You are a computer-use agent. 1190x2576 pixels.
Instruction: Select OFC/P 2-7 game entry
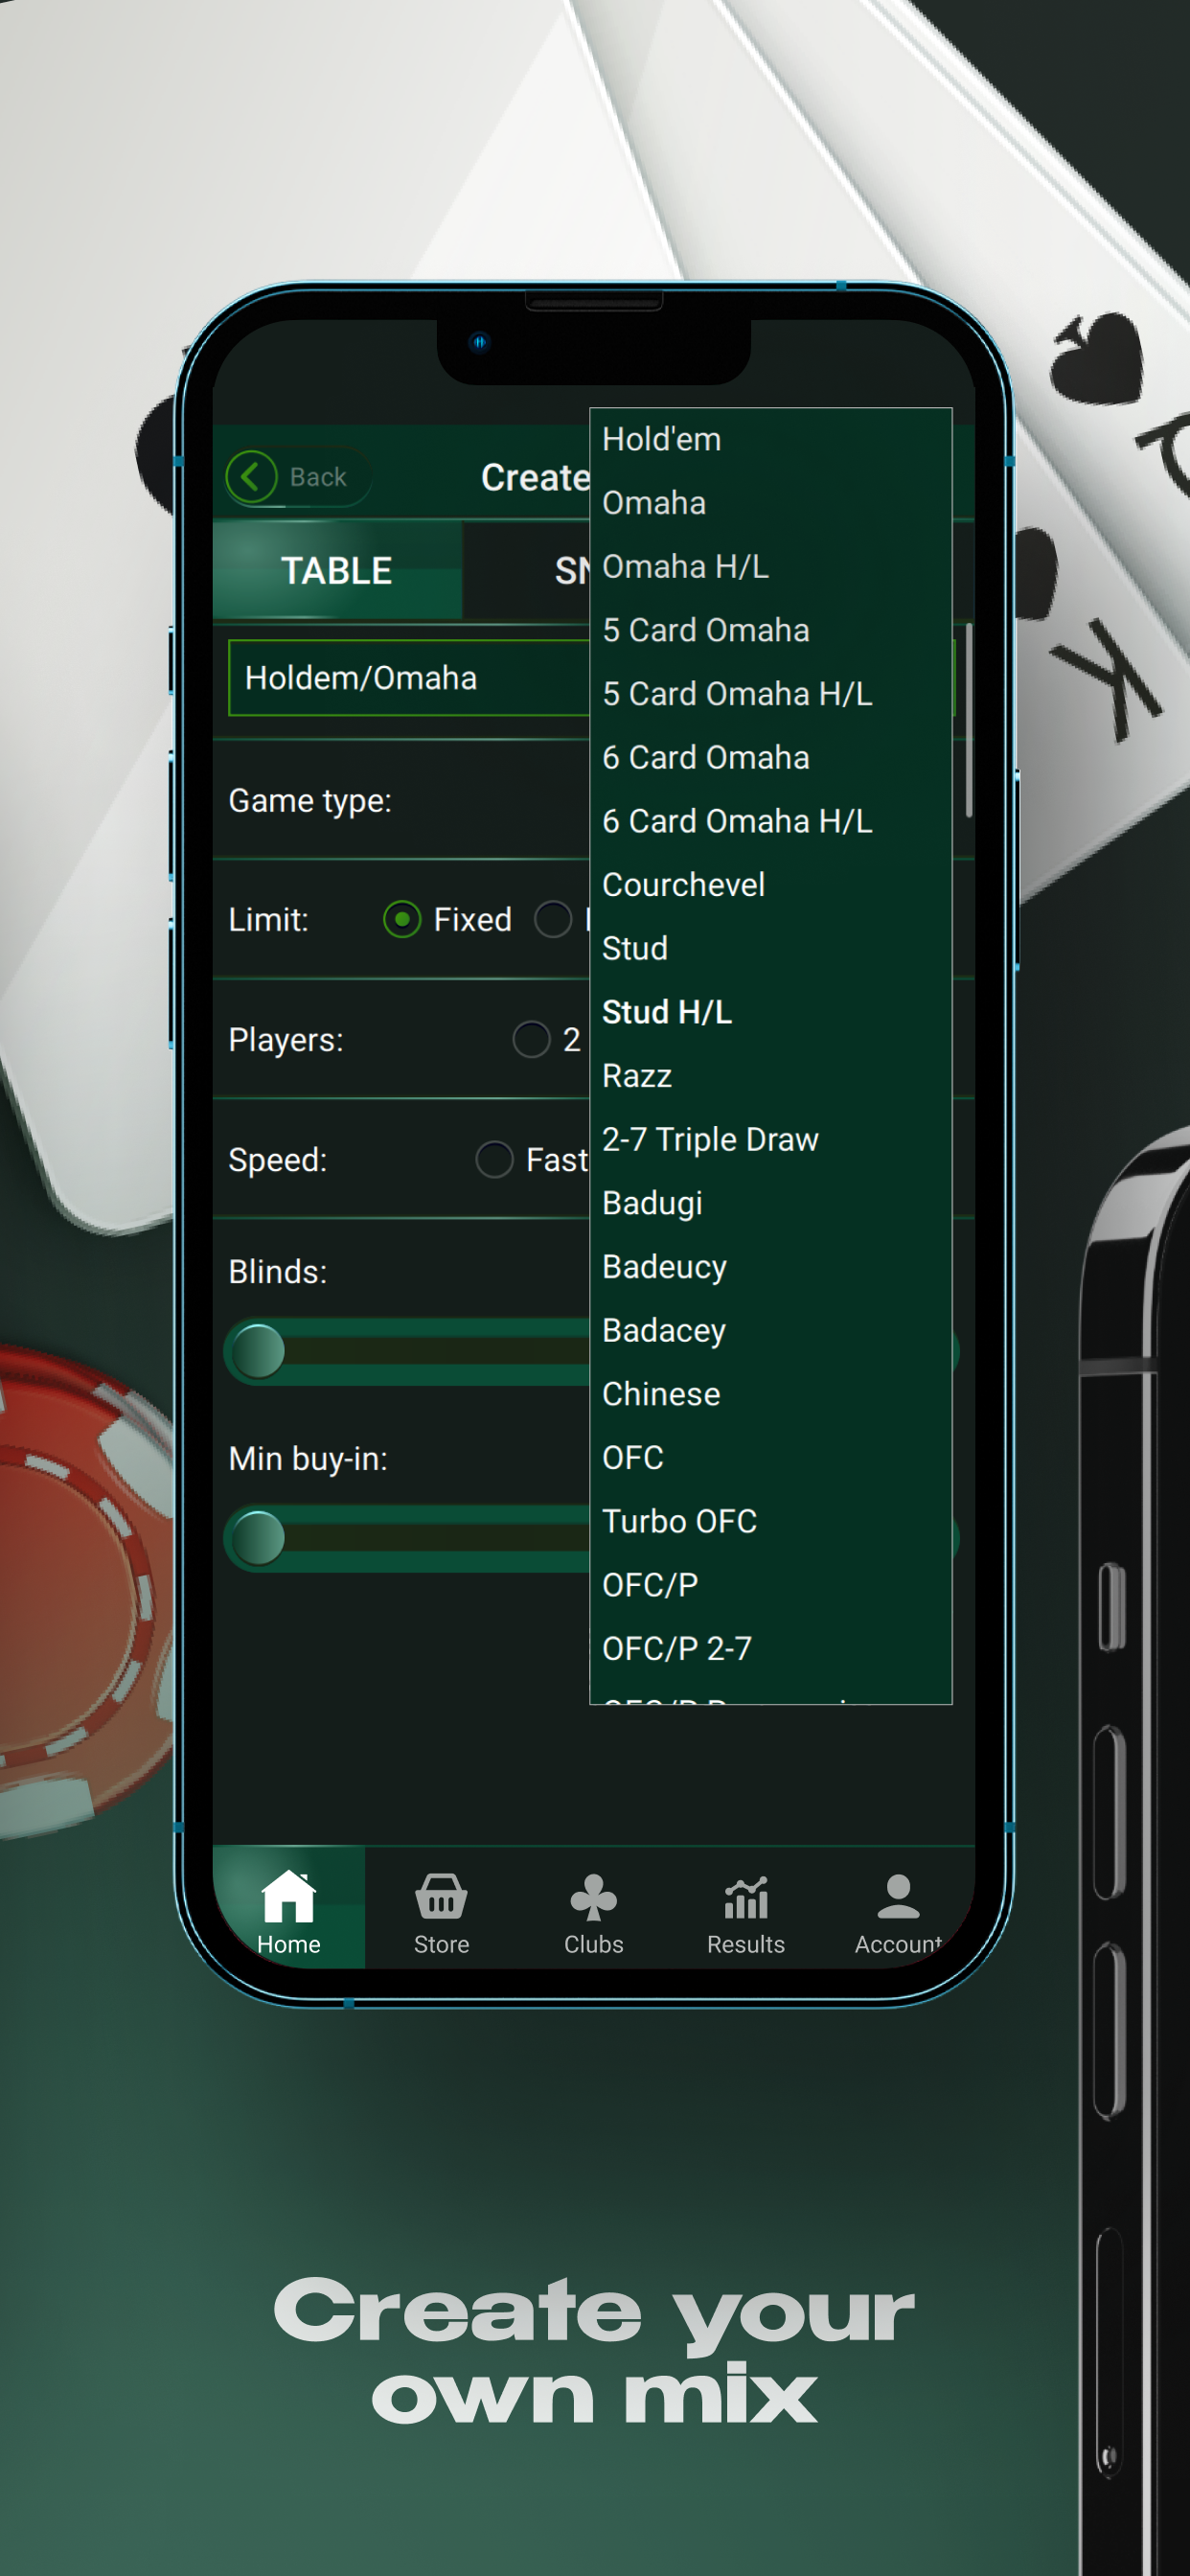770,1649
